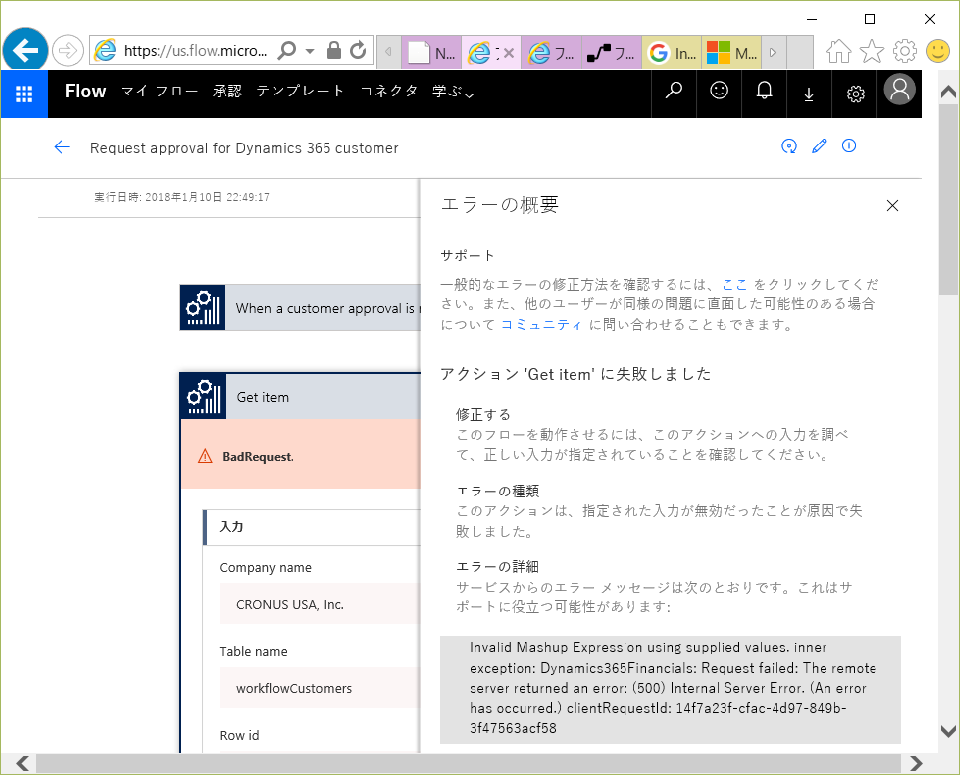Viewport: 960px width, 775px height.
Task: Open the 承認 menu item
Action: click(227, 92)
